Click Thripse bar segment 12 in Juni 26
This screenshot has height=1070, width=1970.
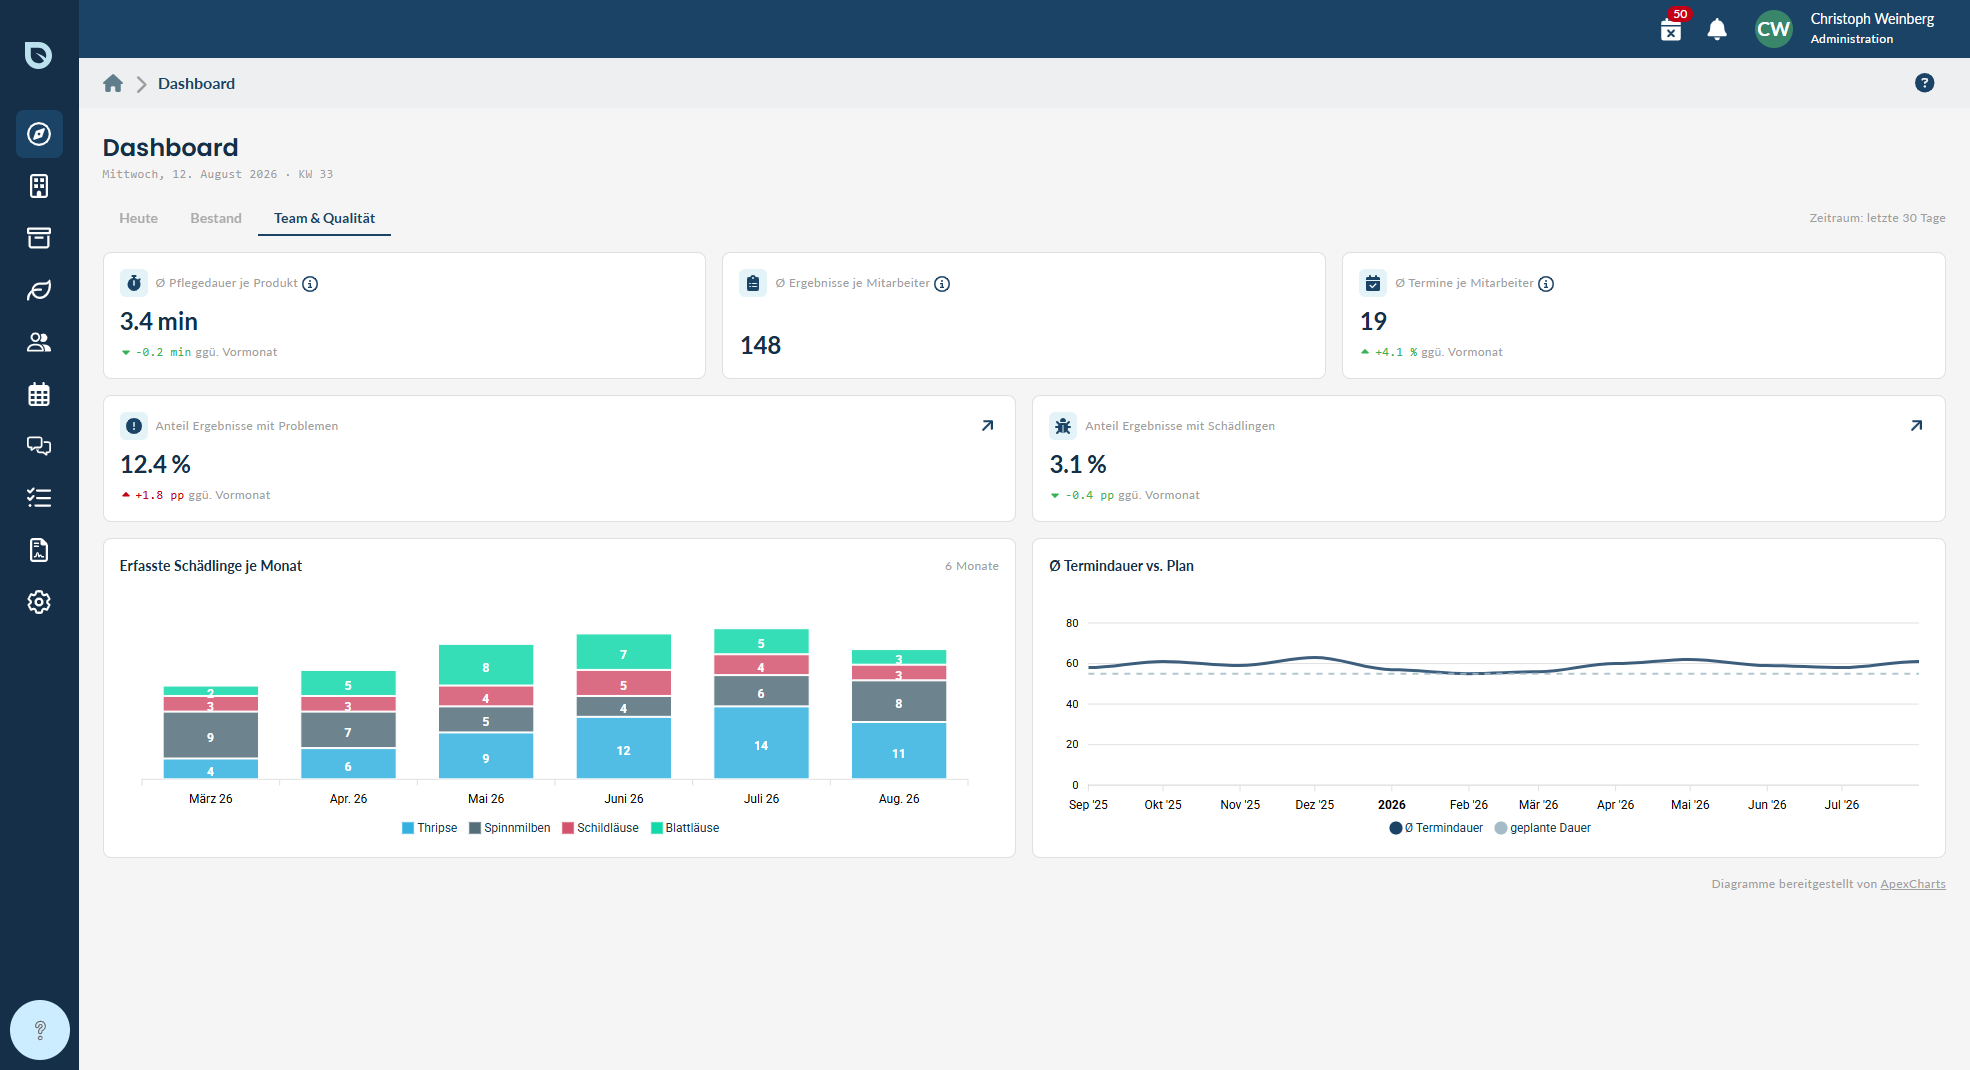click(624, 748)
